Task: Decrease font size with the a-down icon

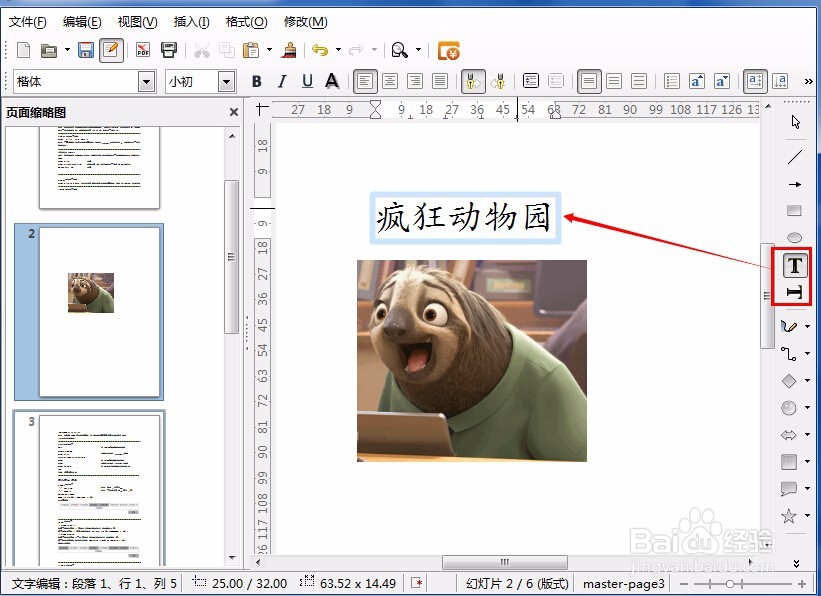Action: coord(722,81)
